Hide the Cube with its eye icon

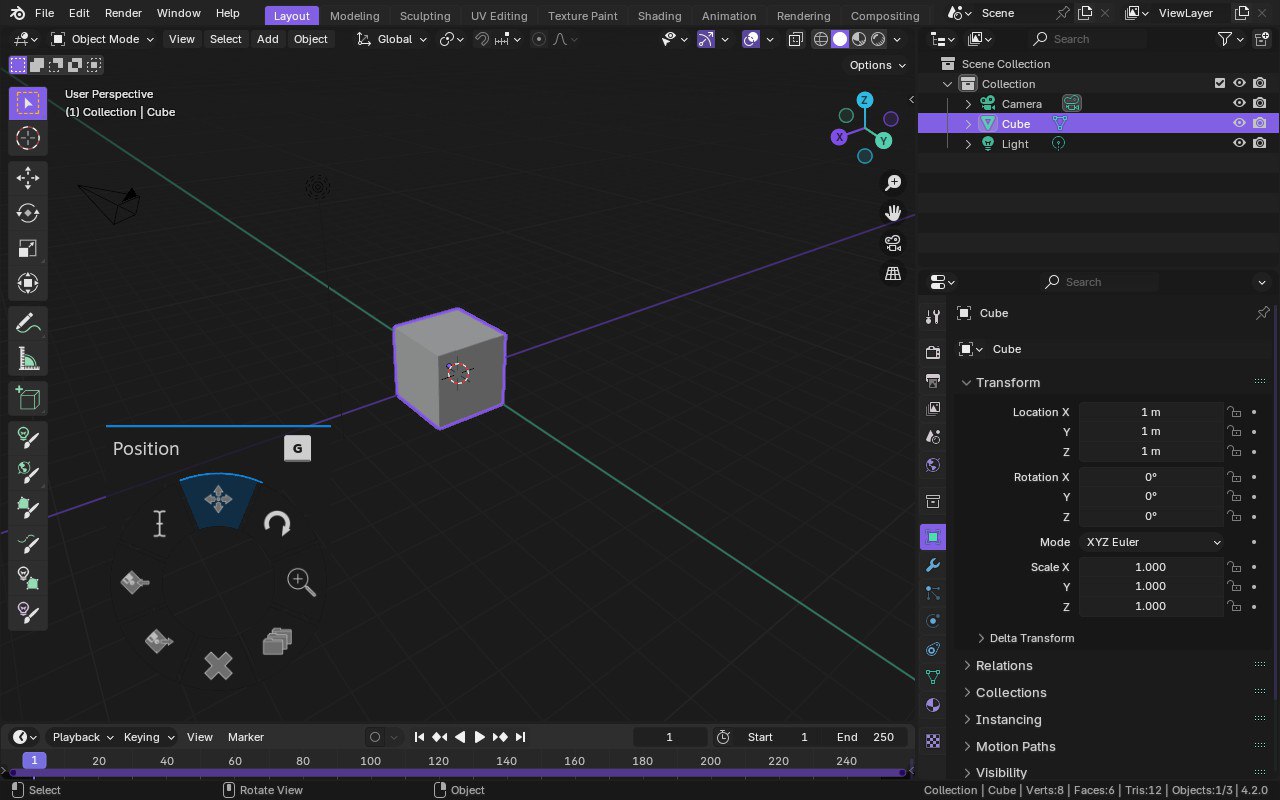click(x=1239, y=123)
